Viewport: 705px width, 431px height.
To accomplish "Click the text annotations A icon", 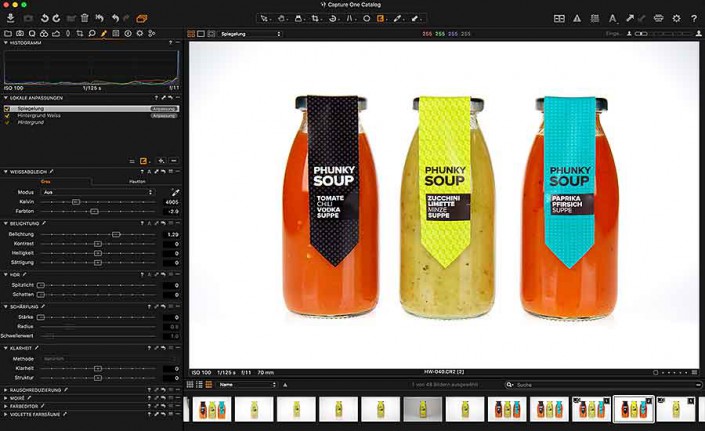I will tap(612, 18).
